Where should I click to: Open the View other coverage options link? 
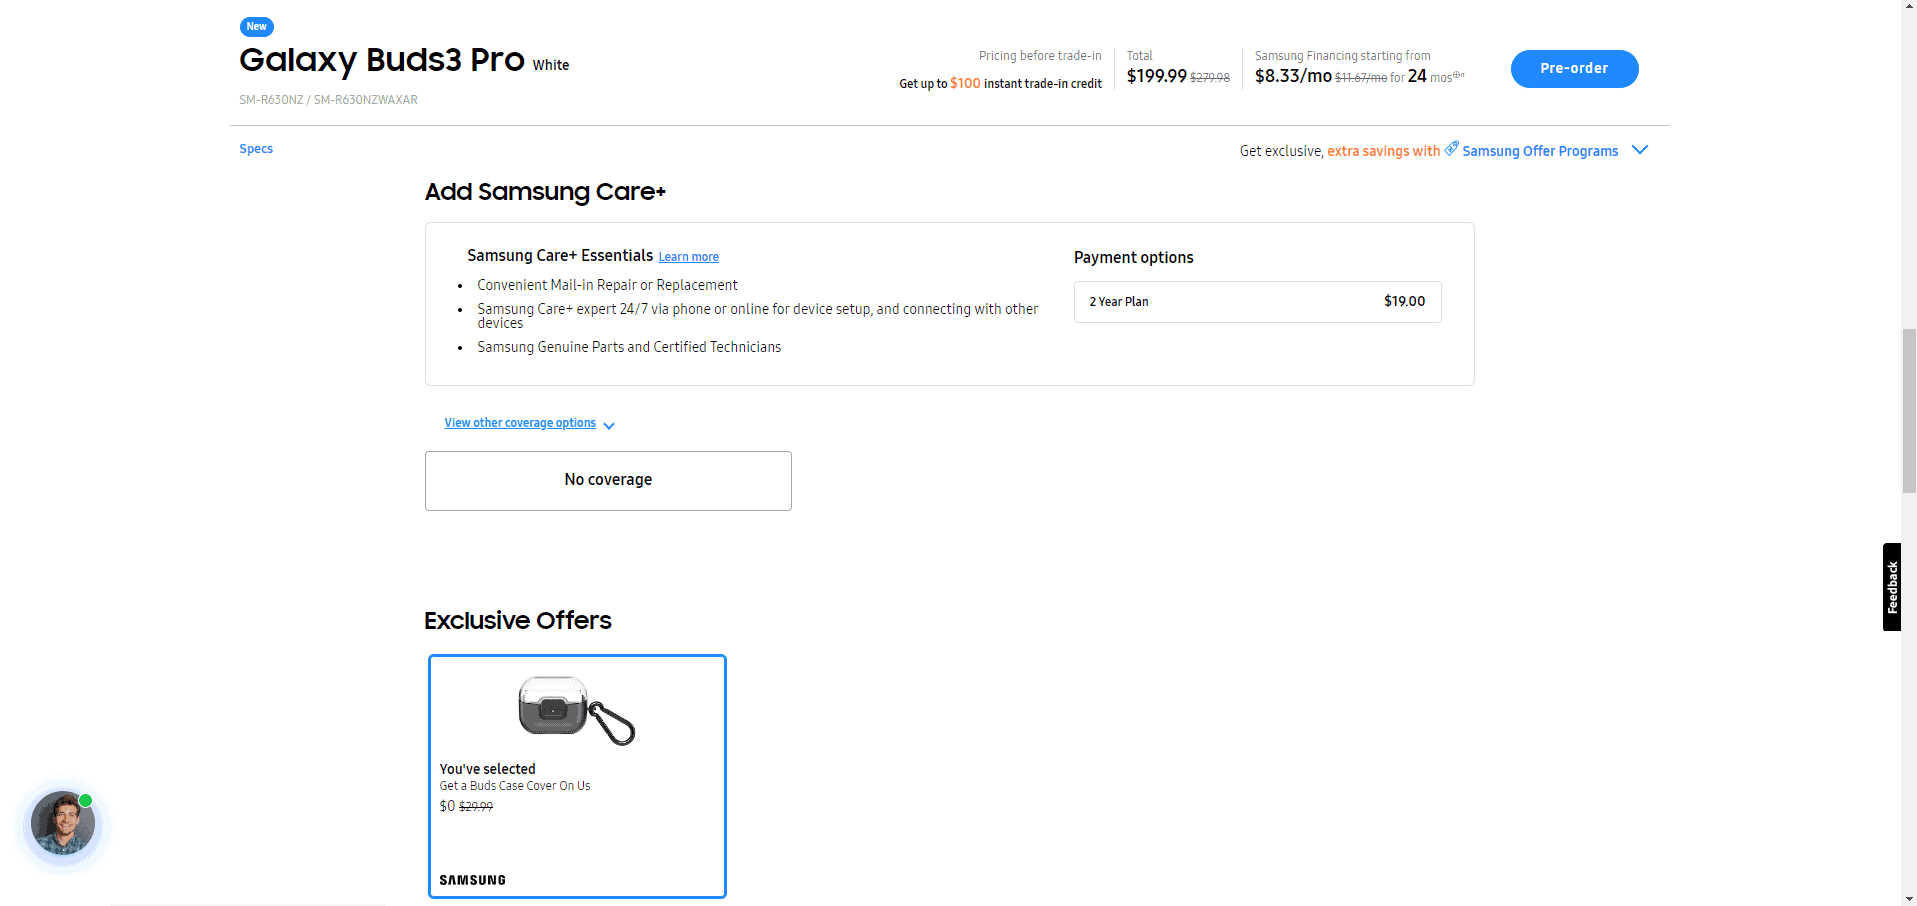click(x=520, y=423)
